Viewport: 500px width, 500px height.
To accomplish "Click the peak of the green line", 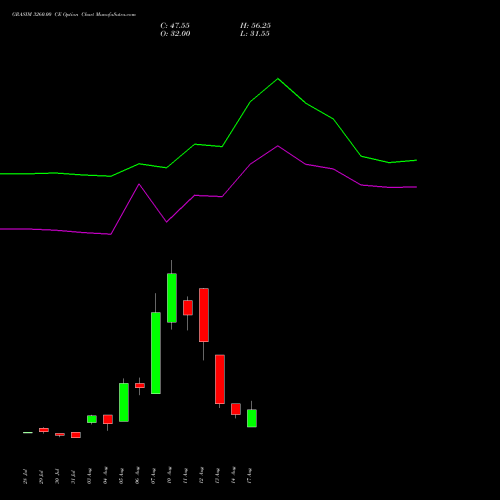I will point(278,79).
